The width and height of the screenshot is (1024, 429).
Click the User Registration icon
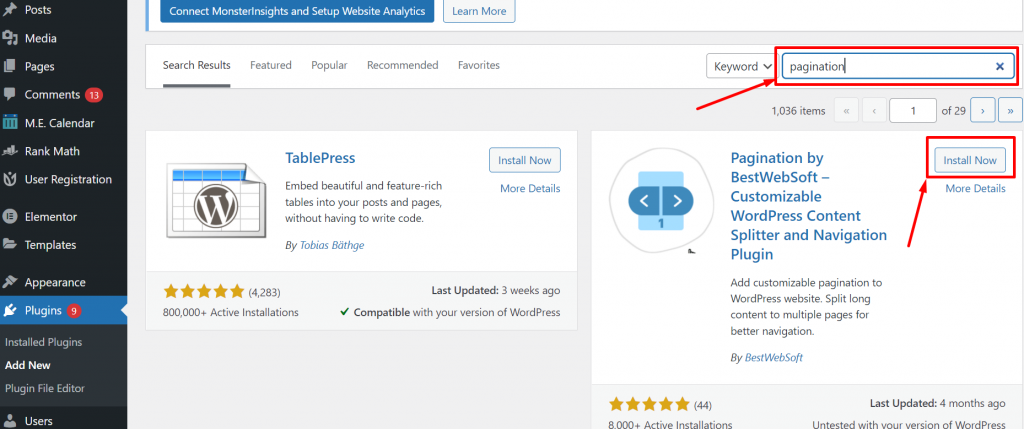(x=10, y=179)
